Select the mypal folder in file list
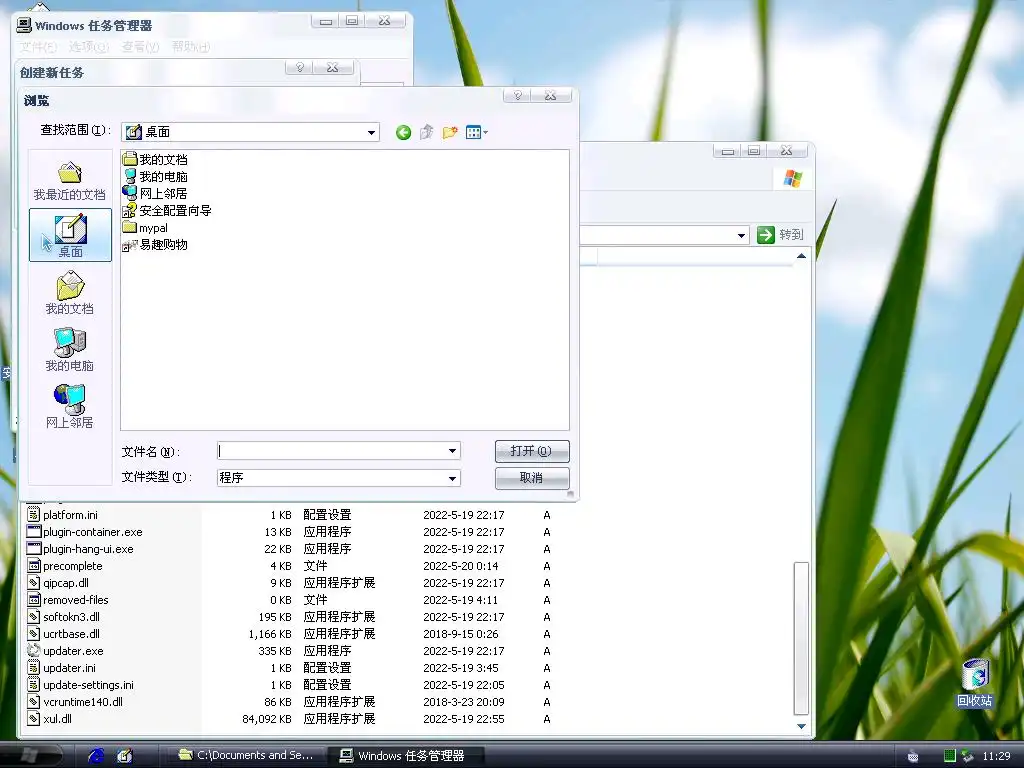This screenshot has height=768, width=1024. [x=145, y=227]
